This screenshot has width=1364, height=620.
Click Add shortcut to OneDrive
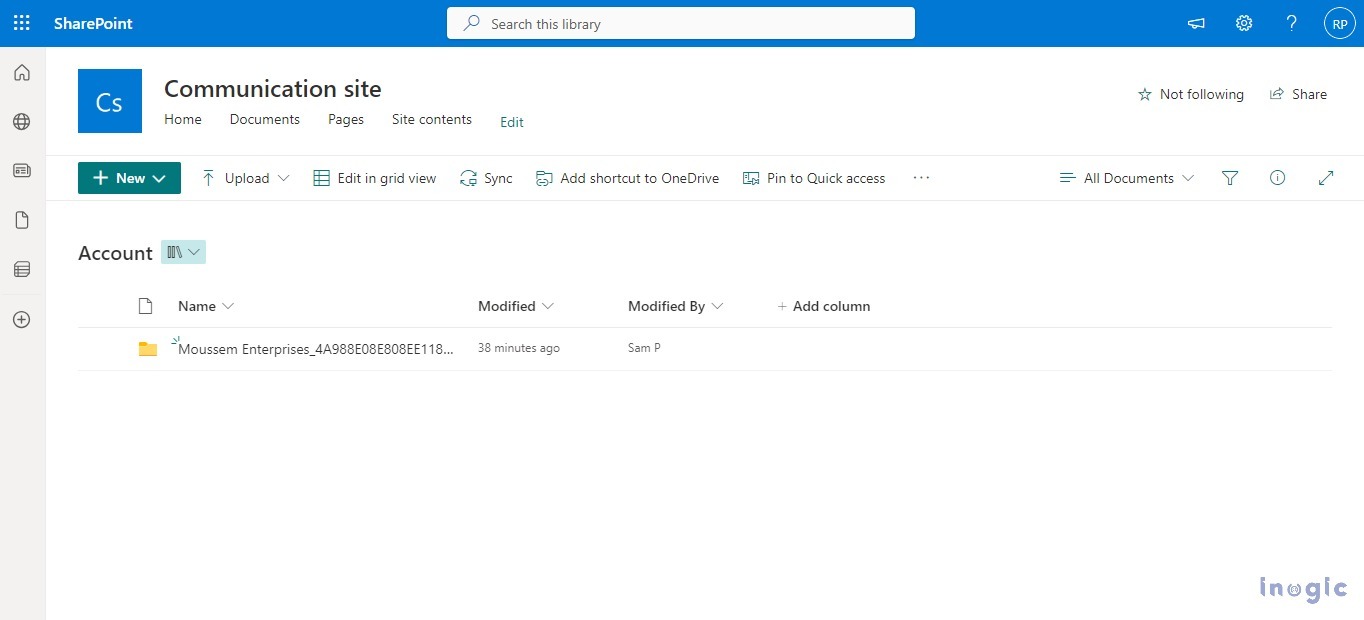(x=627, y=178)
